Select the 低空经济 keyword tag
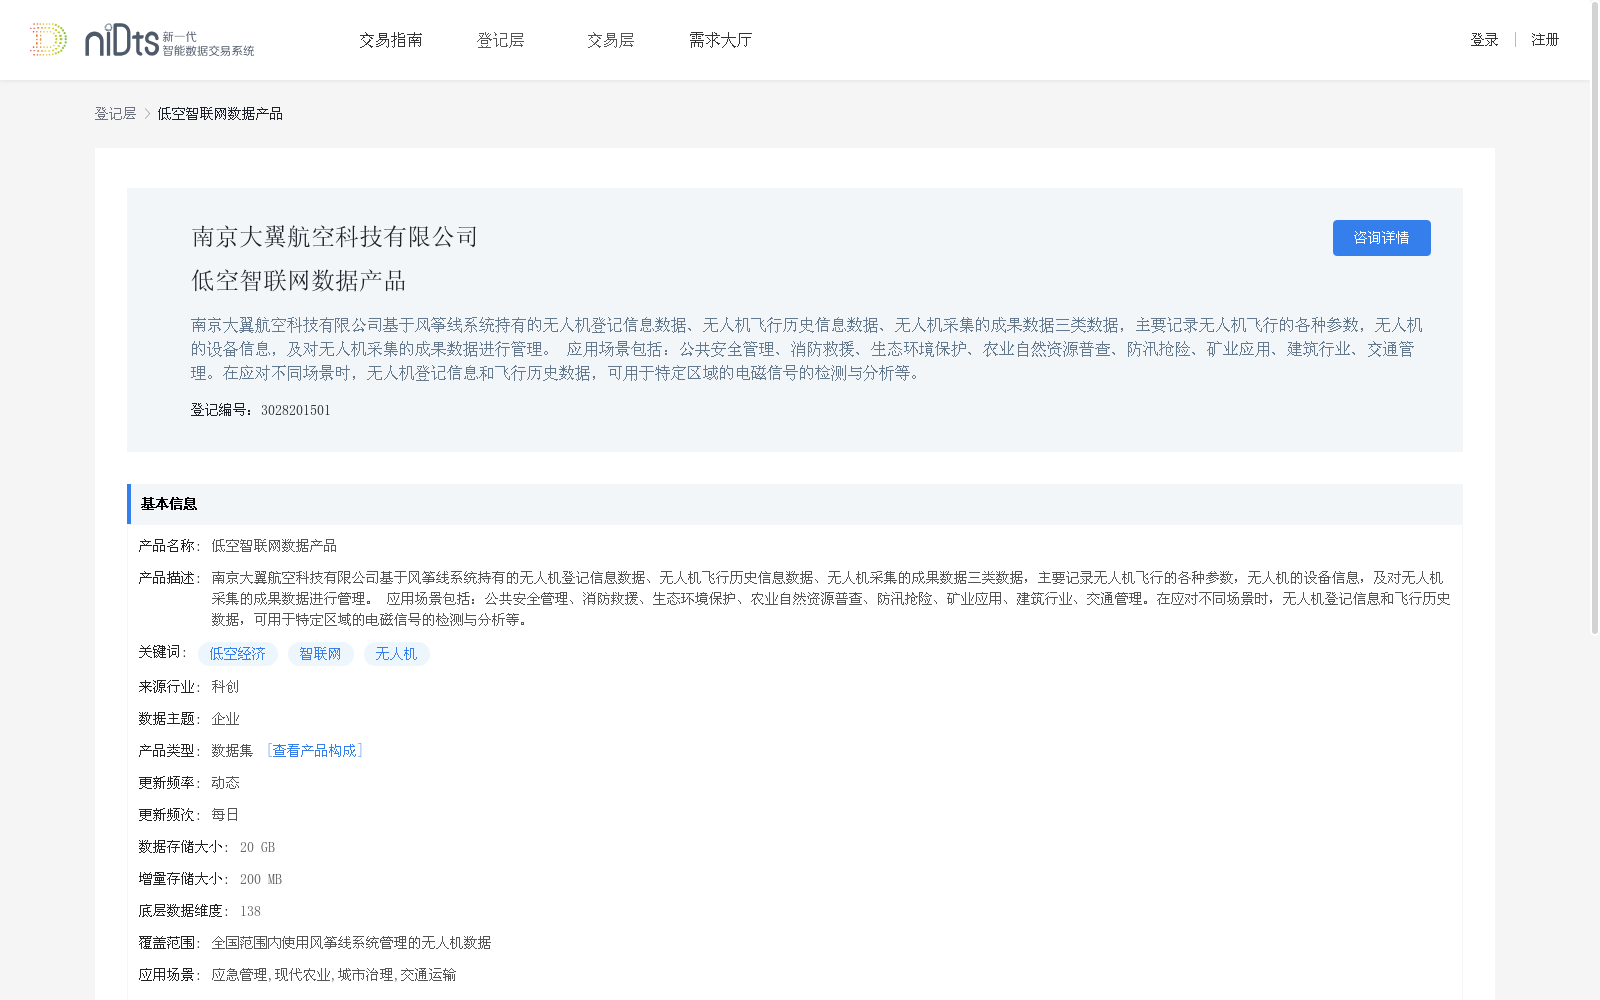This screenshot has height=1000, width=1600. point(237,654)
